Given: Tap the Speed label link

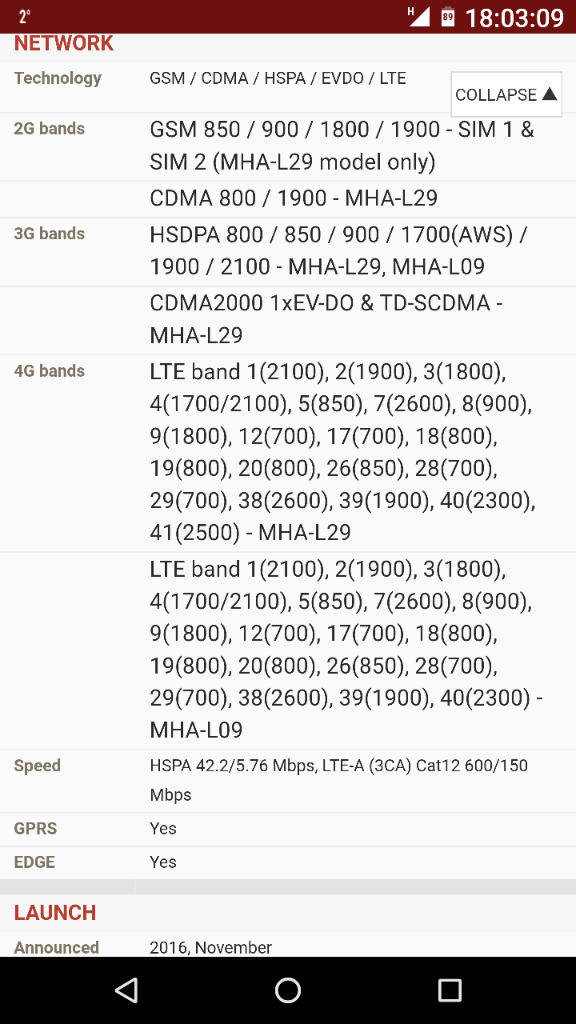Looking at the screenshot, I should click(37, 765).
